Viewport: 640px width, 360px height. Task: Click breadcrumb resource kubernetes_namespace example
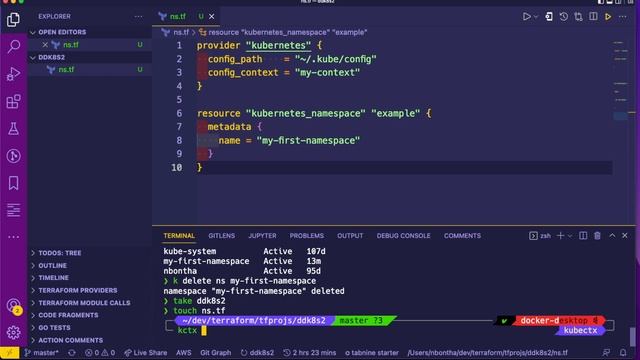pos(283,32)
